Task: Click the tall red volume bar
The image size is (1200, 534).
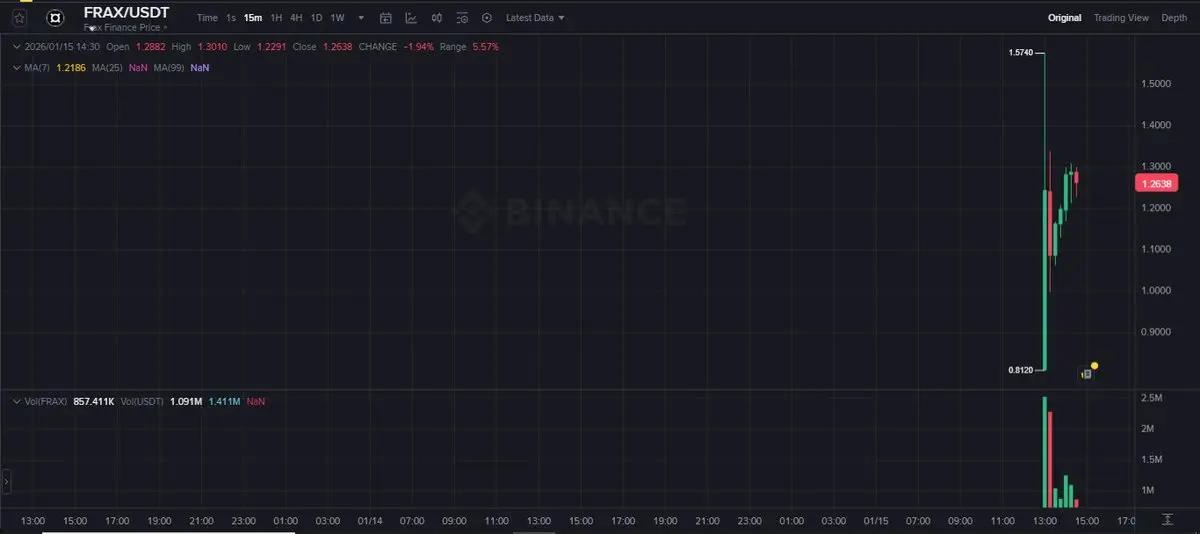Action: pyautogui.click(x=1050, y=459)
